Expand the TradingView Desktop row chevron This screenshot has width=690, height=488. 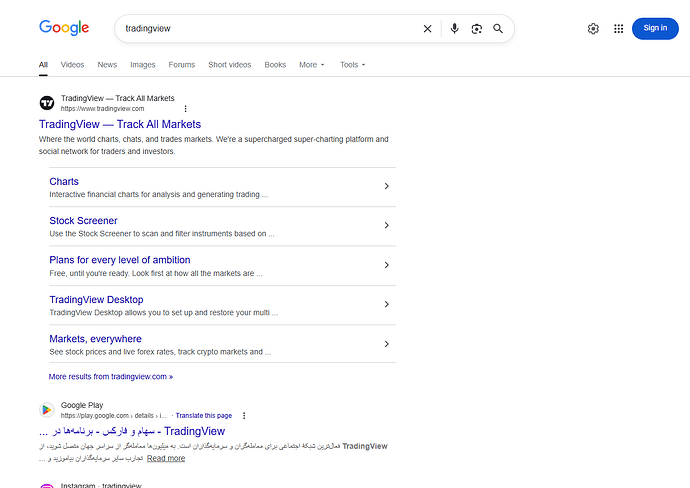click(x=386, y=304)
